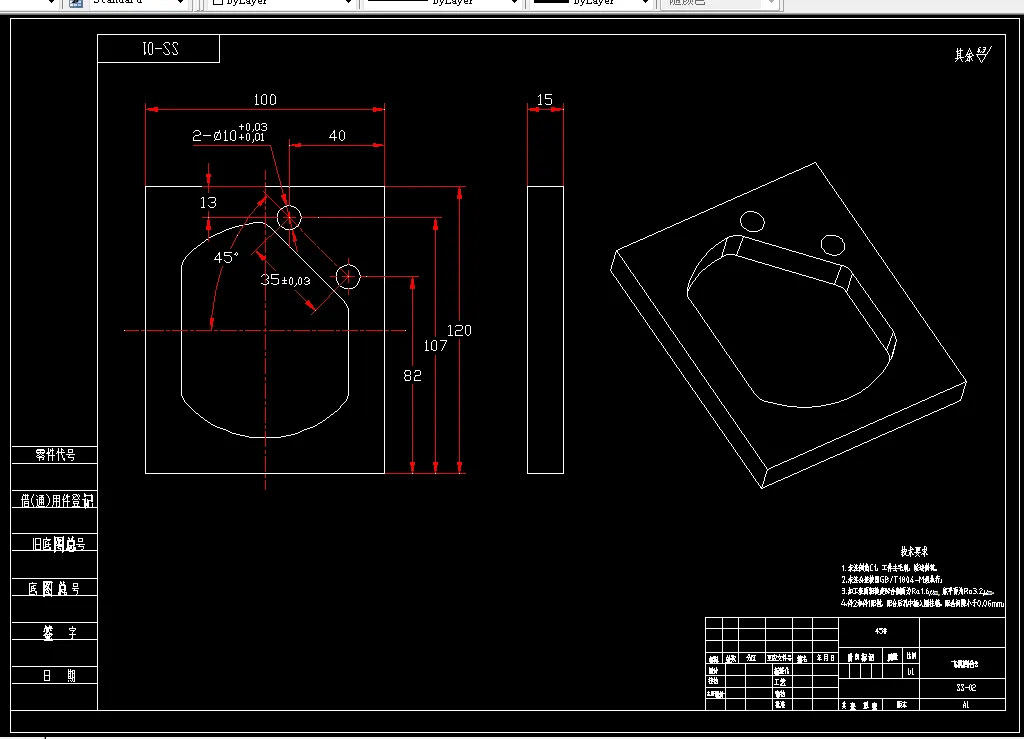
Task: Click the 签字 sidebar label
Action: click(x=59, y=632)
